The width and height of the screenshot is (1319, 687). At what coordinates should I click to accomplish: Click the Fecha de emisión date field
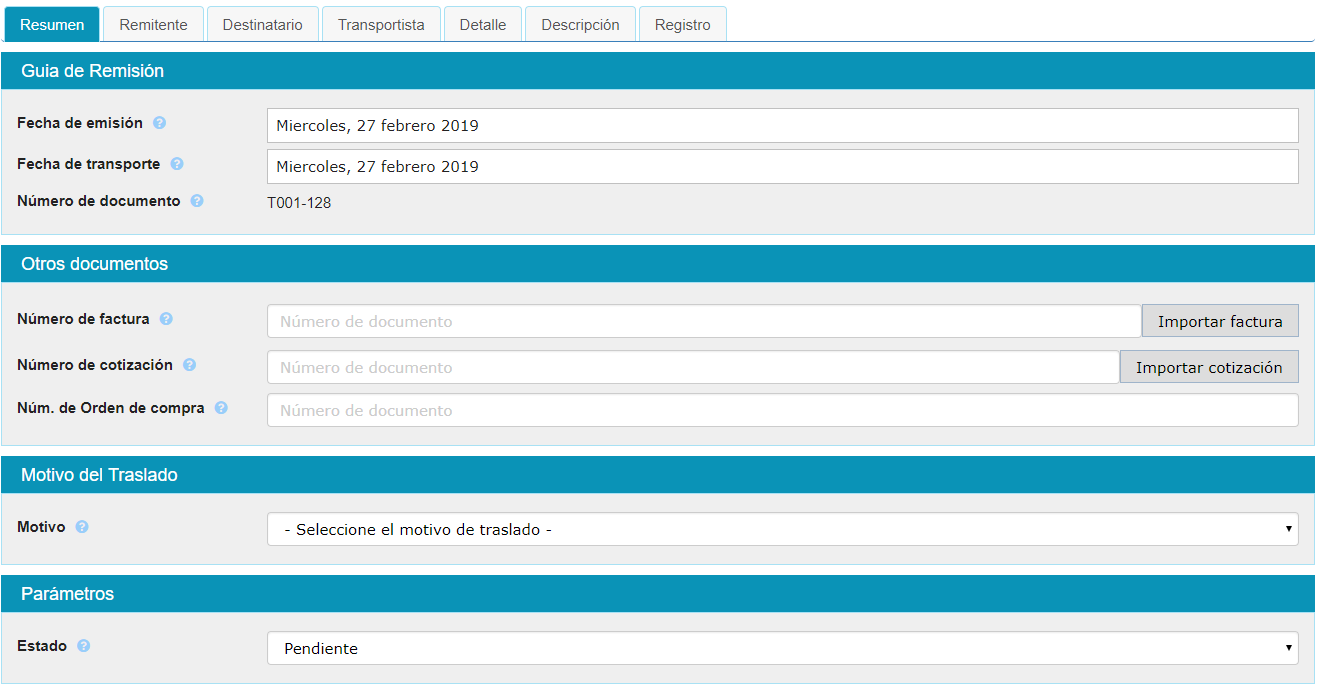[x=782, y=126]
